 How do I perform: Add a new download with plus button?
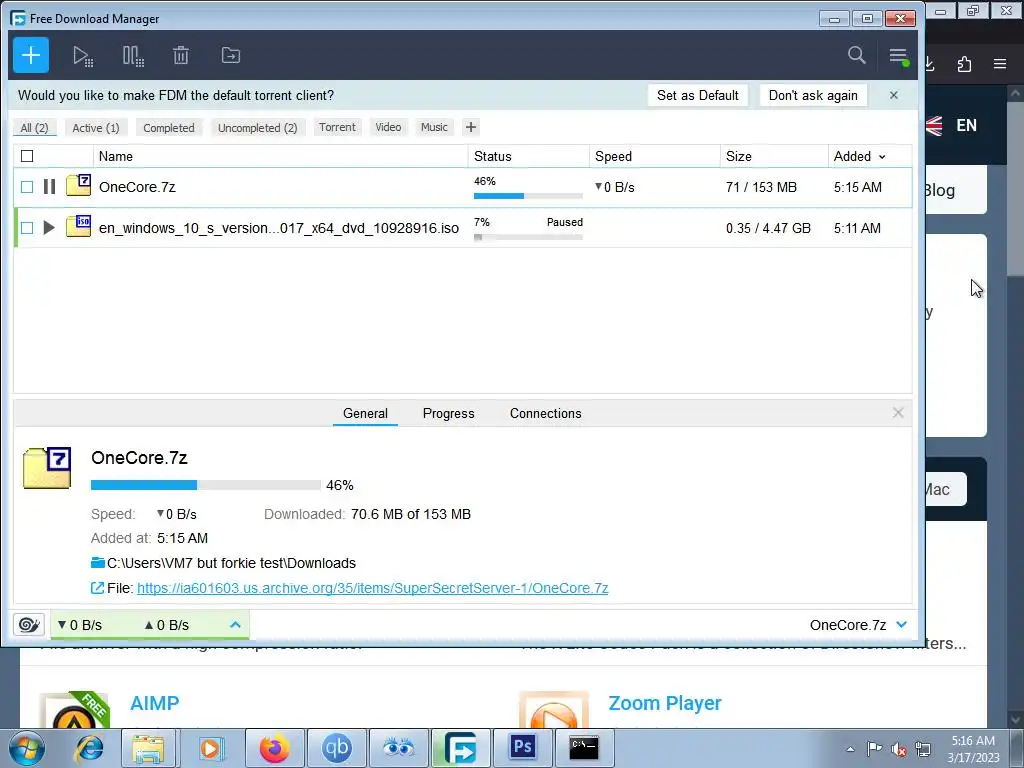coord(31,56)
